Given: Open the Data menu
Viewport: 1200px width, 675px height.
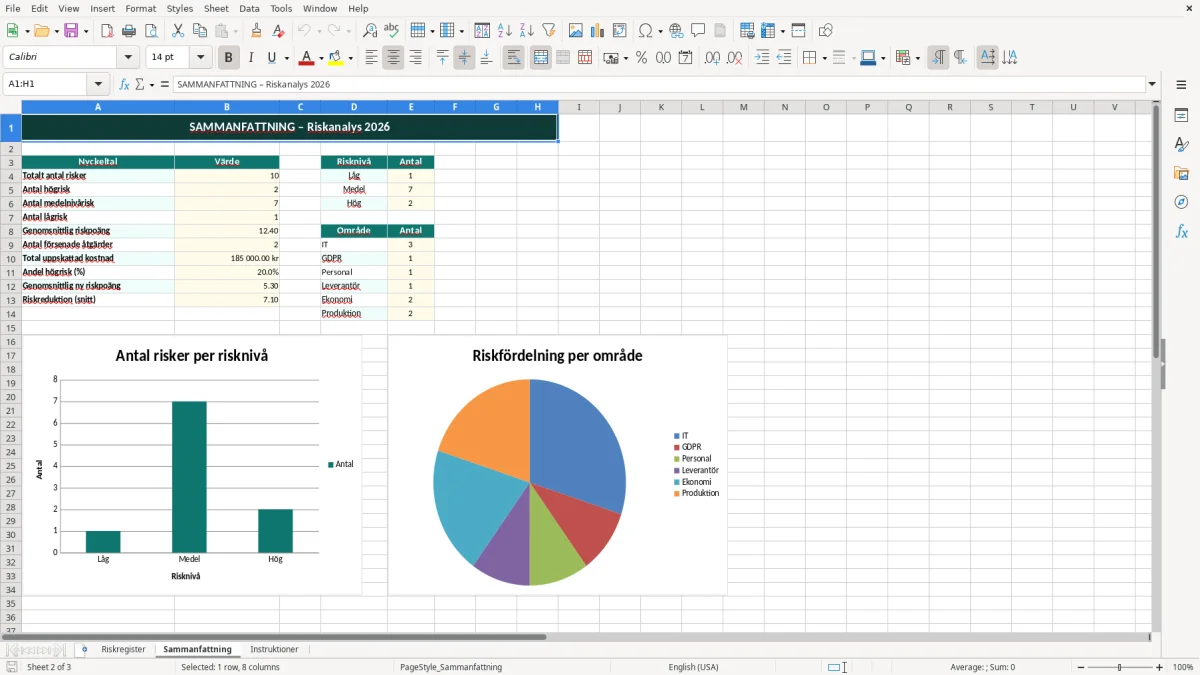Looking at the screenshot, I should [x=249, y=8].
